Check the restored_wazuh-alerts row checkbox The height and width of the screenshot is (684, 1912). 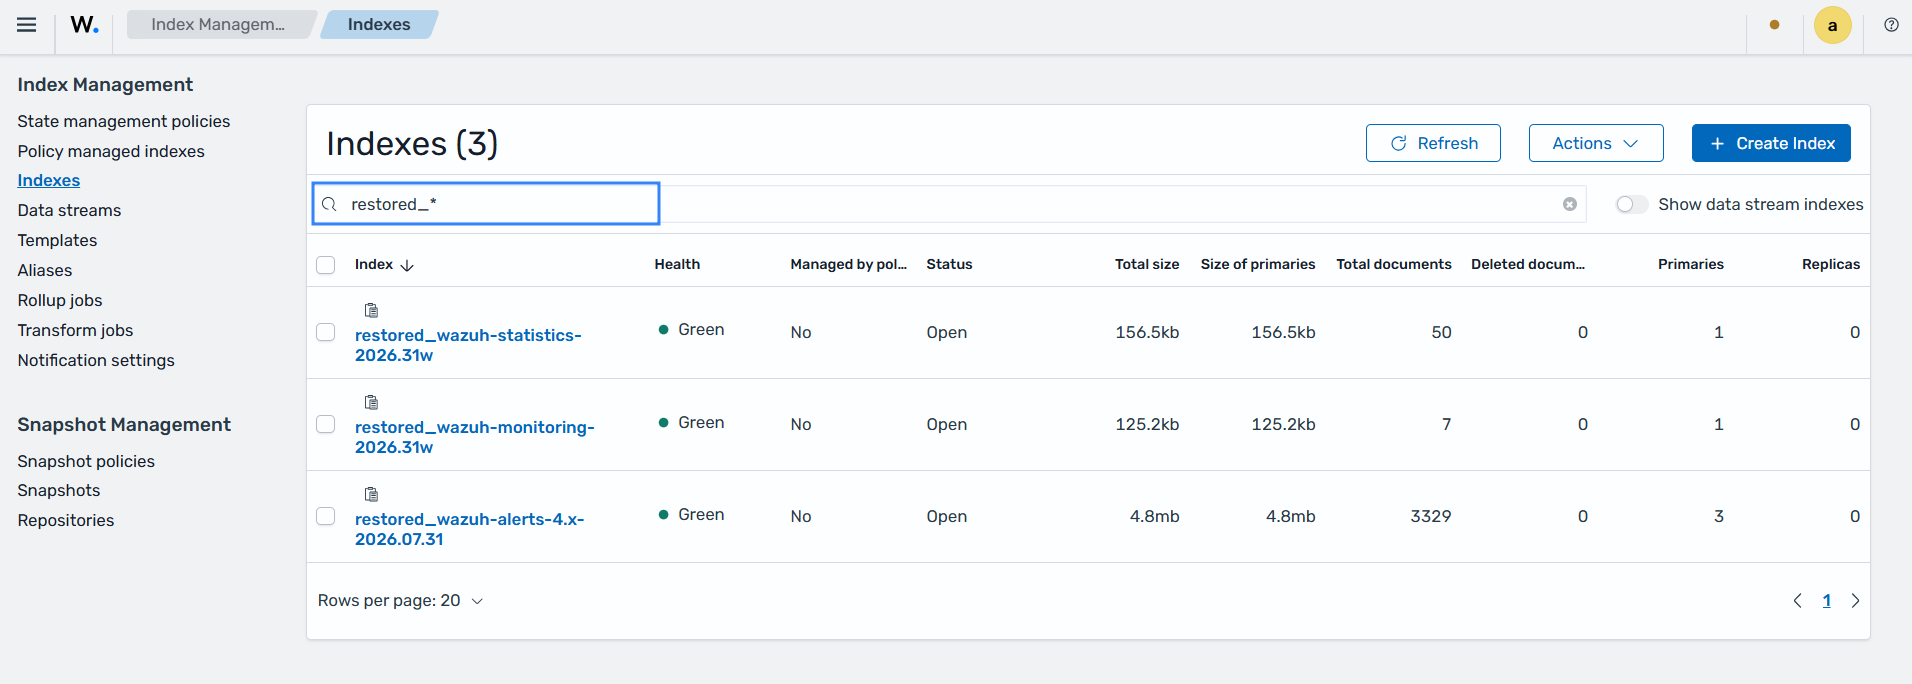(326, 516)
